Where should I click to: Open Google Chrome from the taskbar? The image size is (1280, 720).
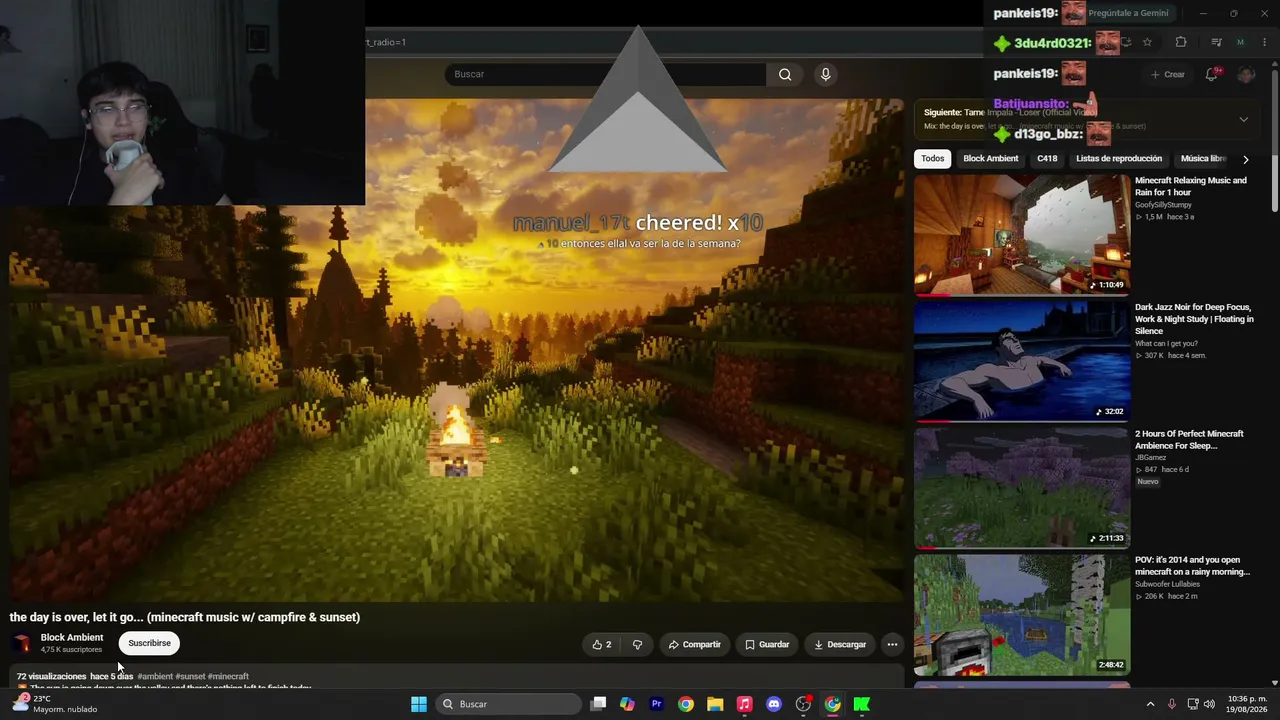[685, 704]
